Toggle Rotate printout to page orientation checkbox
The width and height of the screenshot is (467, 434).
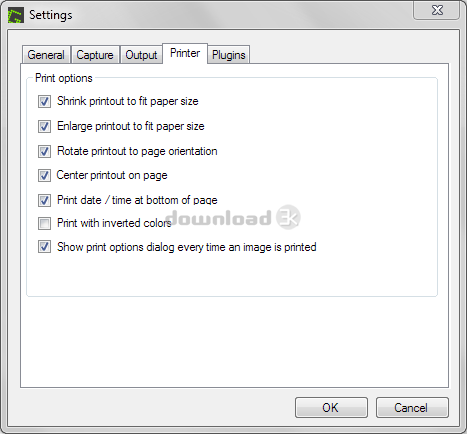pyautogui.click(x=44, y=151)
